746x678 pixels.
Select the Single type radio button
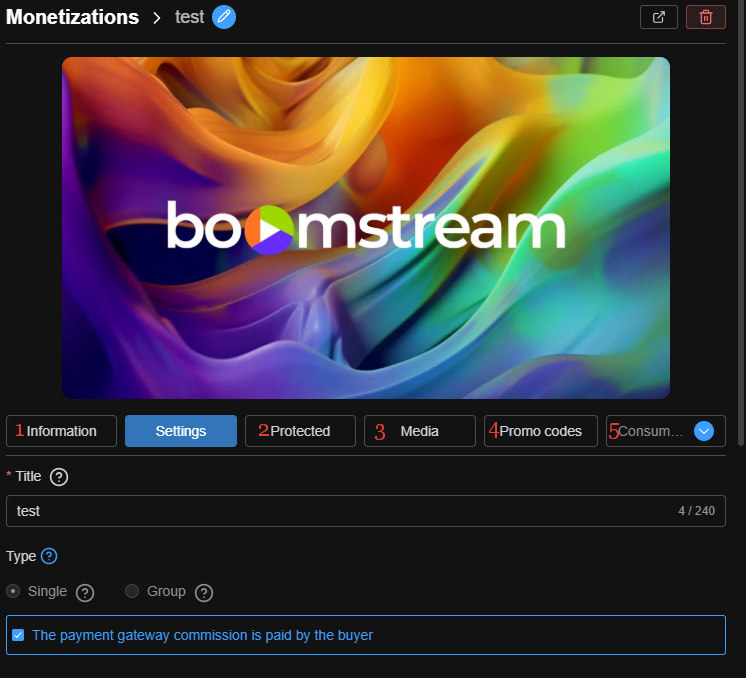13,591
